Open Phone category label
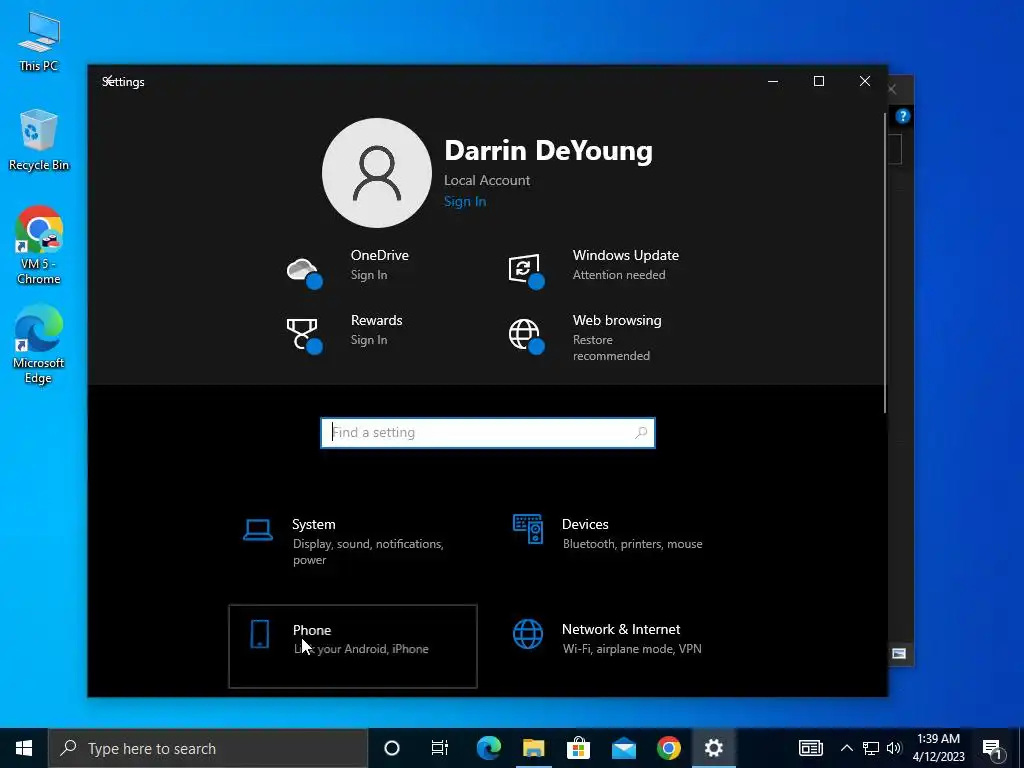Screen dimensions: 1024x768 312,630
